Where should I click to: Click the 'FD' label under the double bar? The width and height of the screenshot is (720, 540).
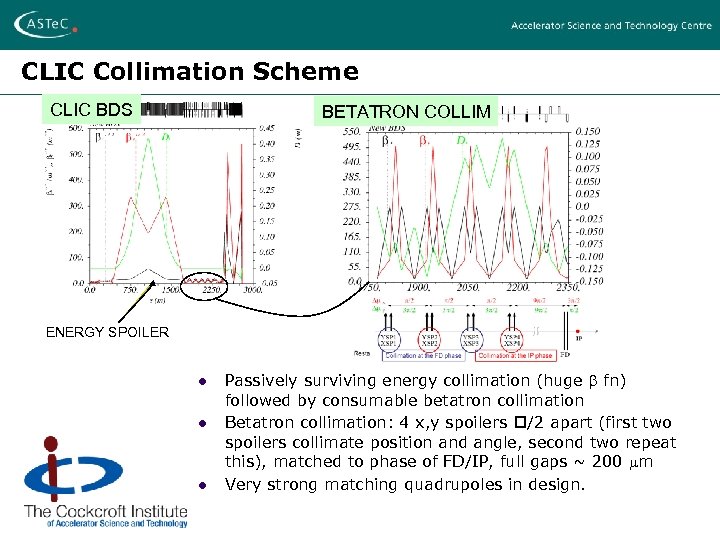click(565, 354)
